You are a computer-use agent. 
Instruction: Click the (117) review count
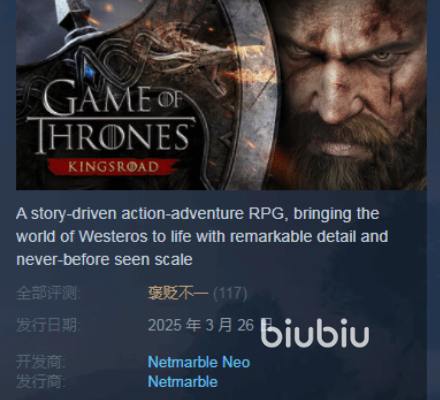[230, 293]
